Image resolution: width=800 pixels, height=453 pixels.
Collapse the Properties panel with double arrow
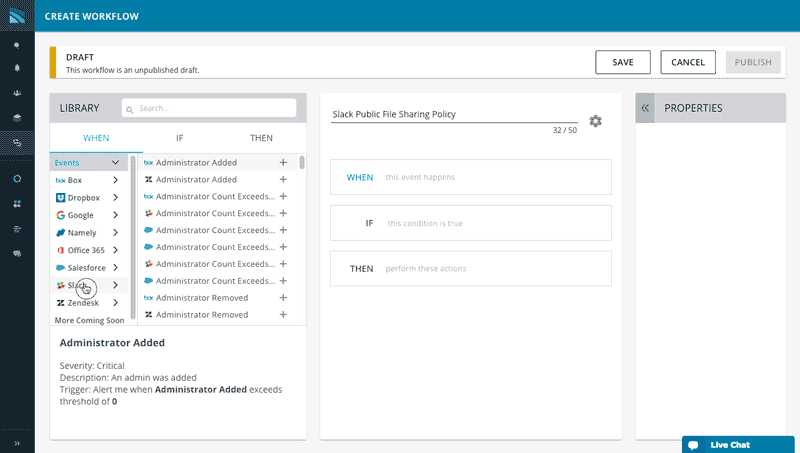(645, 108)
